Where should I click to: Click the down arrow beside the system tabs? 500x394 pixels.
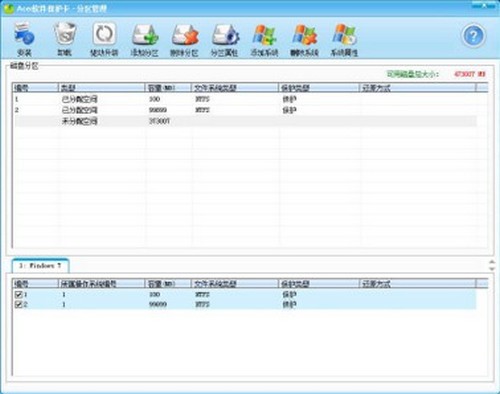click(492, 268)
